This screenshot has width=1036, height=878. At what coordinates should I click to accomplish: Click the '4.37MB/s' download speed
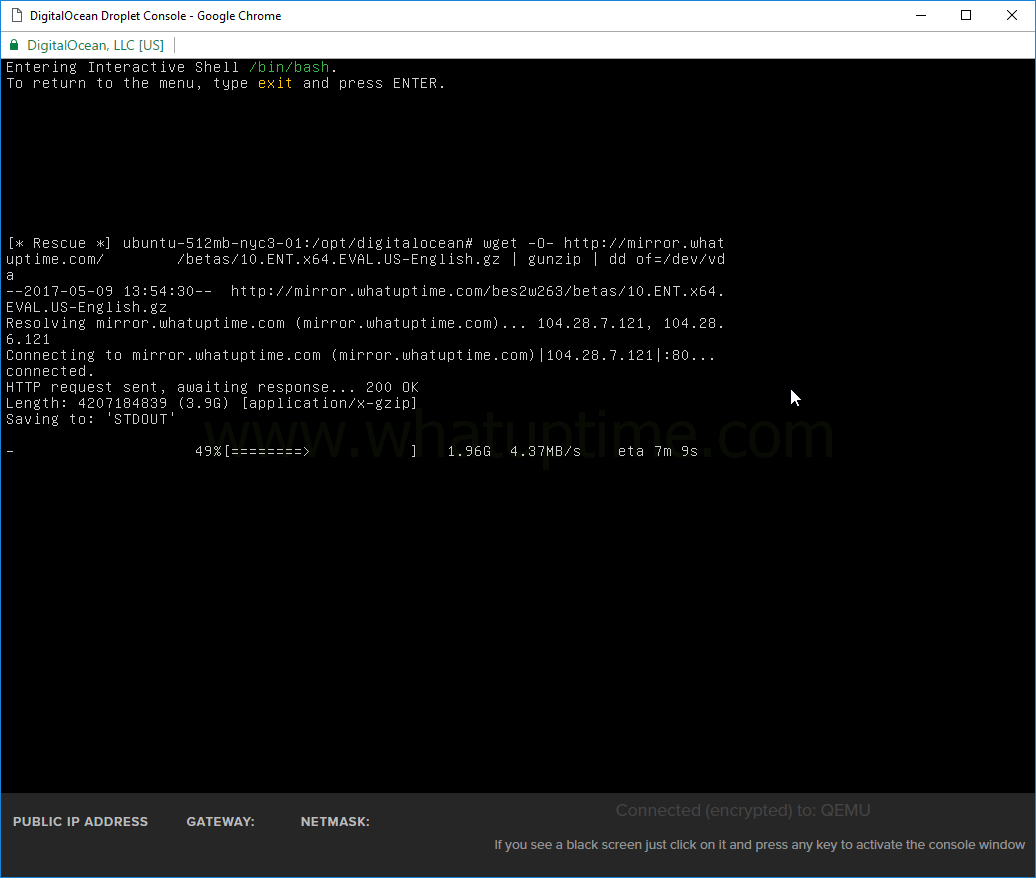point(545,451)
